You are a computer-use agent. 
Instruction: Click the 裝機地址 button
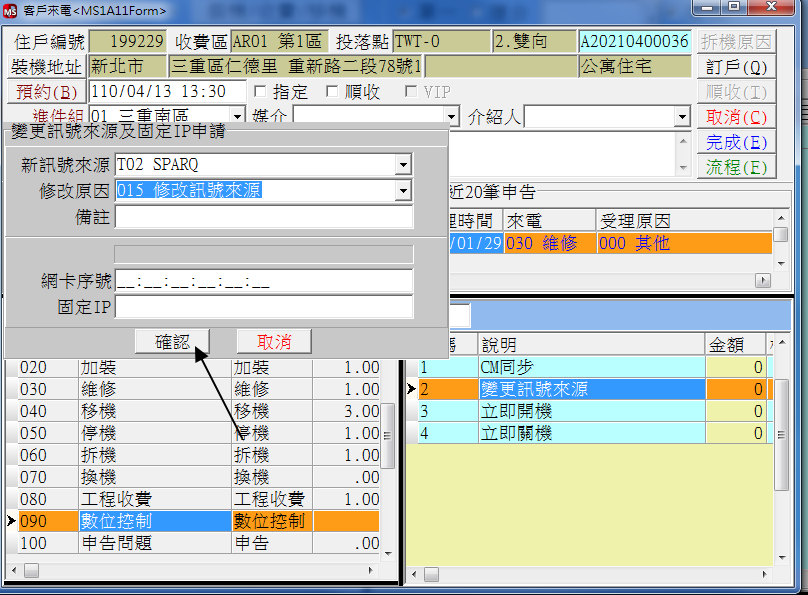tap(47, 67)
